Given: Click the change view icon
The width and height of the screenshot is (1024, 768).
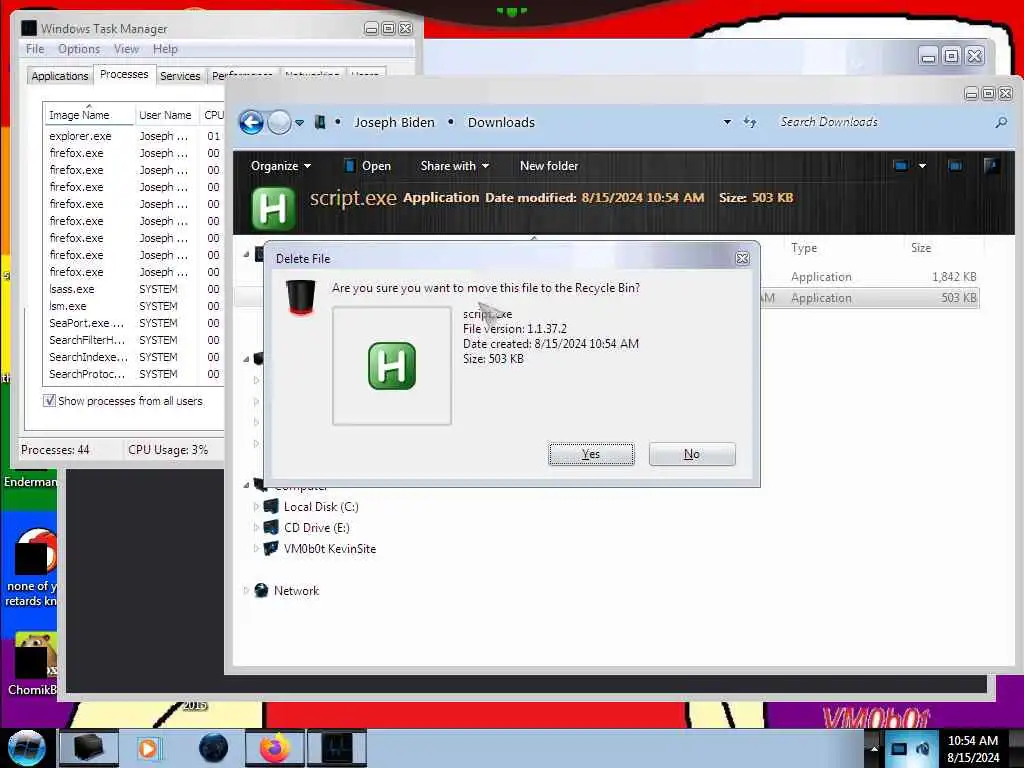Looking at the screenshot, I should point(901,166).
